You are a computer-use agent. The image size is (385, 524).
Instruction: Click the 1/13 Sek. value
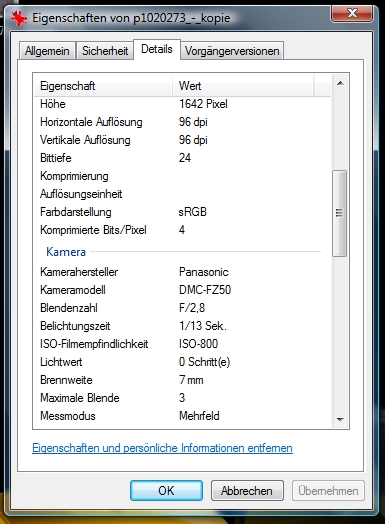point(203,326)
